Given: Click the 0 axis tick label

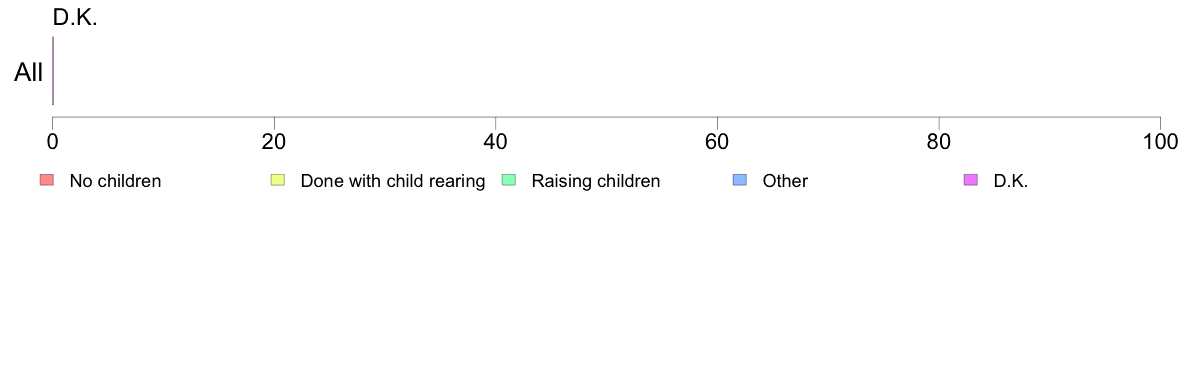Looking at the screenshot, I should [x=52, y=142].
